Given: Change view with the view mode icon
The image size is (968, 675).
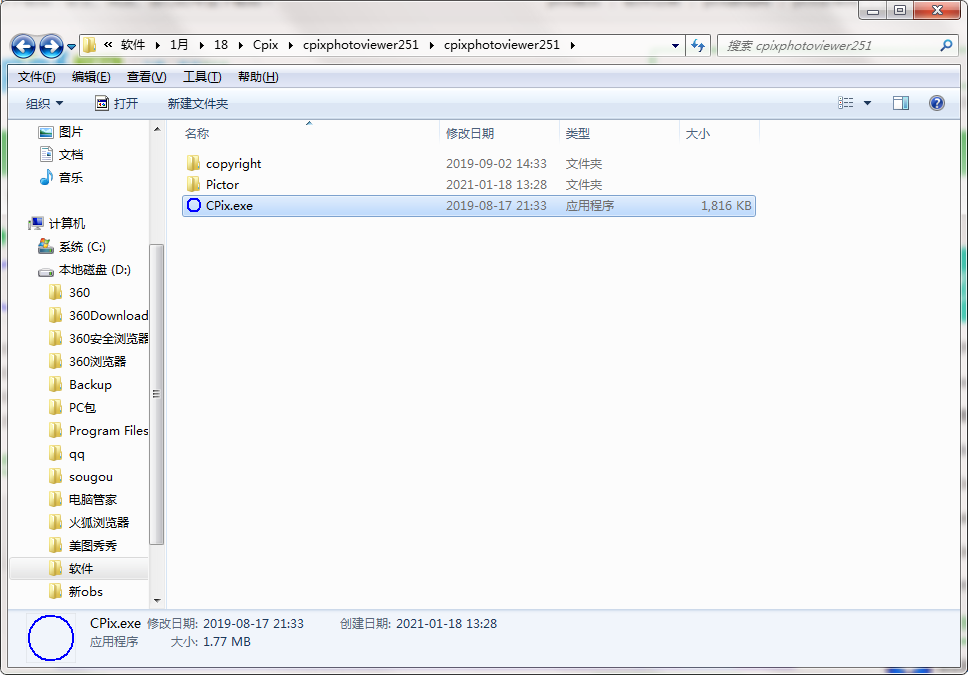Looking at the screenshot, I should coord(846,103).
